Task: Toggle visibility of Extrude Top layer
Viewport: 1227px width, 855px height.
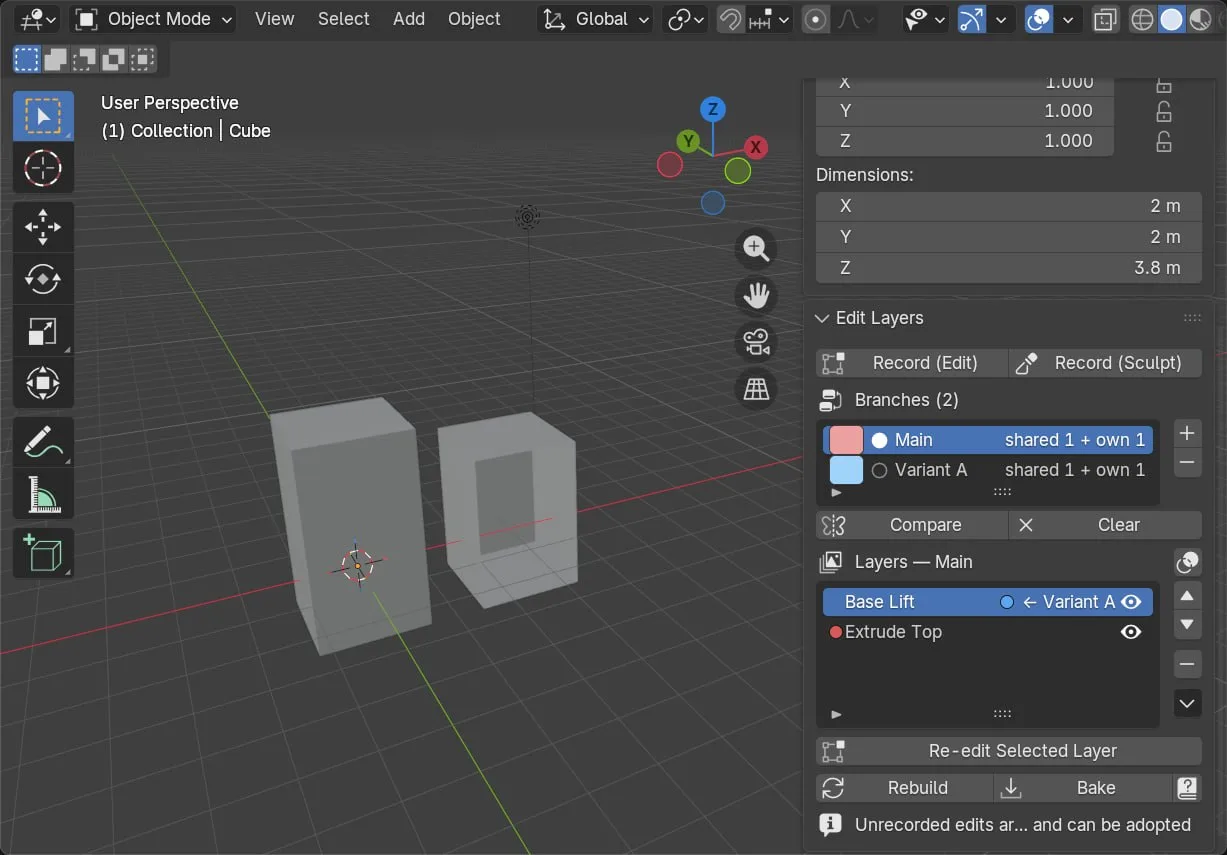Action: [1131, 632]
